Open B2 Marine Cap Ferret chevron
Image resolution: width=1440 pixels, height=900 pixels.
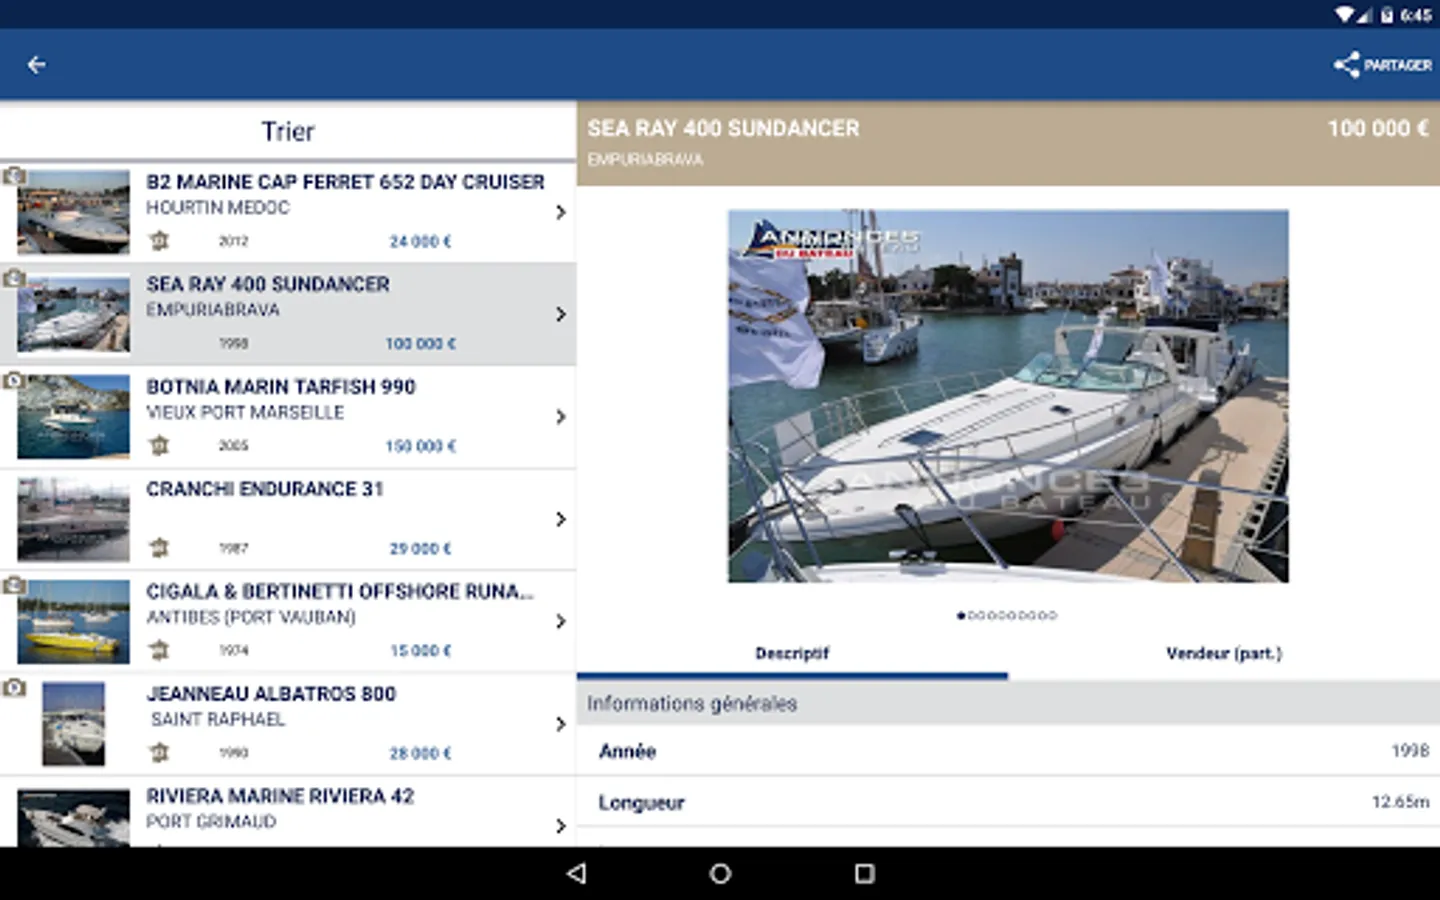(x=560, y=212)
